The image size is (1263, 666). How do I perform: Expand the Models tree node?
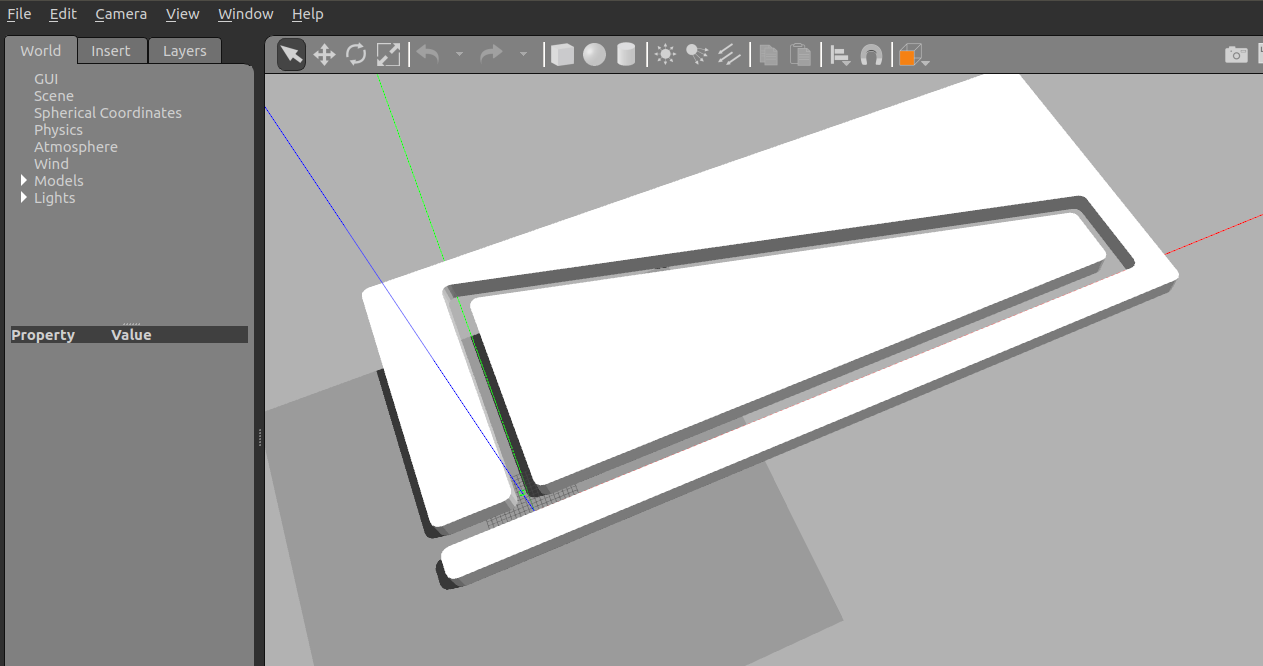[x=25, y=180]
